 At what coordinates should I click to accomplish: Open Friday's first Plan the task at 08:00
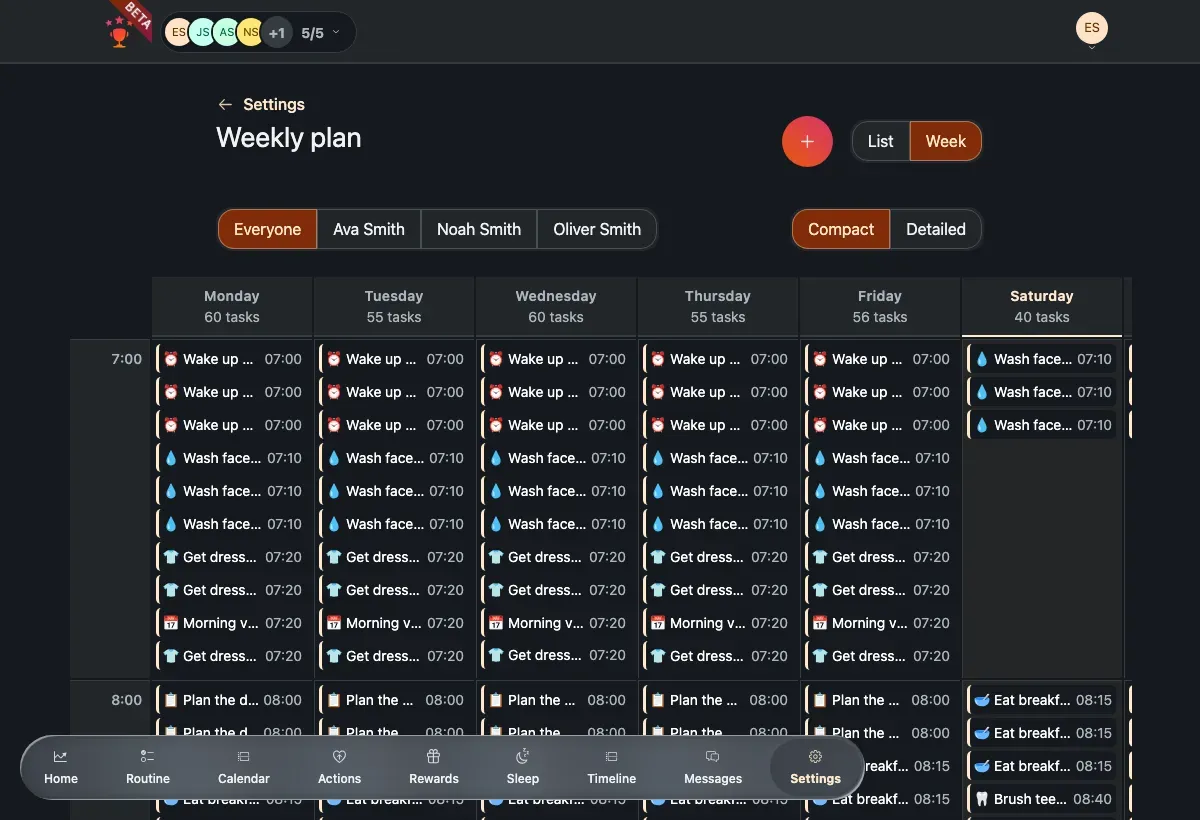pyautogui.click(x=880, y=700)
